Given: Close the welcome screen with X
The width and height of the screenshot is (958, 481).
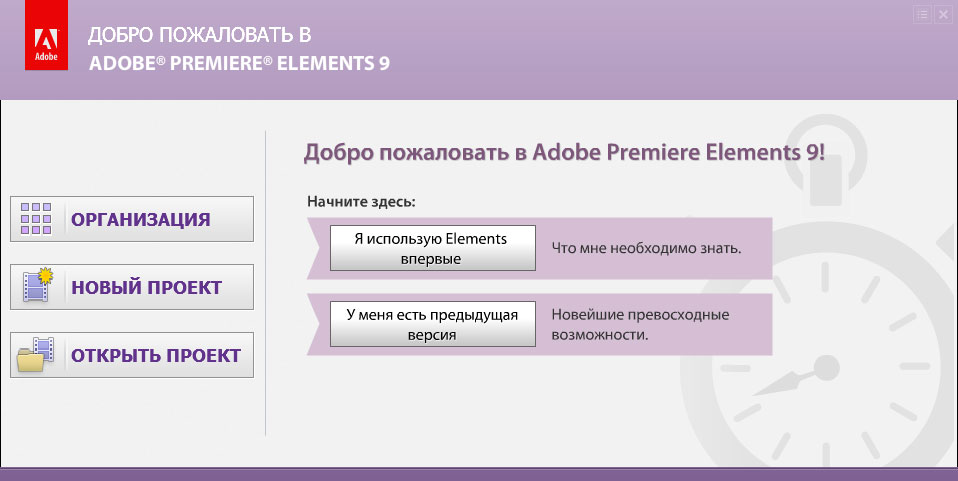Looking at the screenshot, I should point(943,14).
